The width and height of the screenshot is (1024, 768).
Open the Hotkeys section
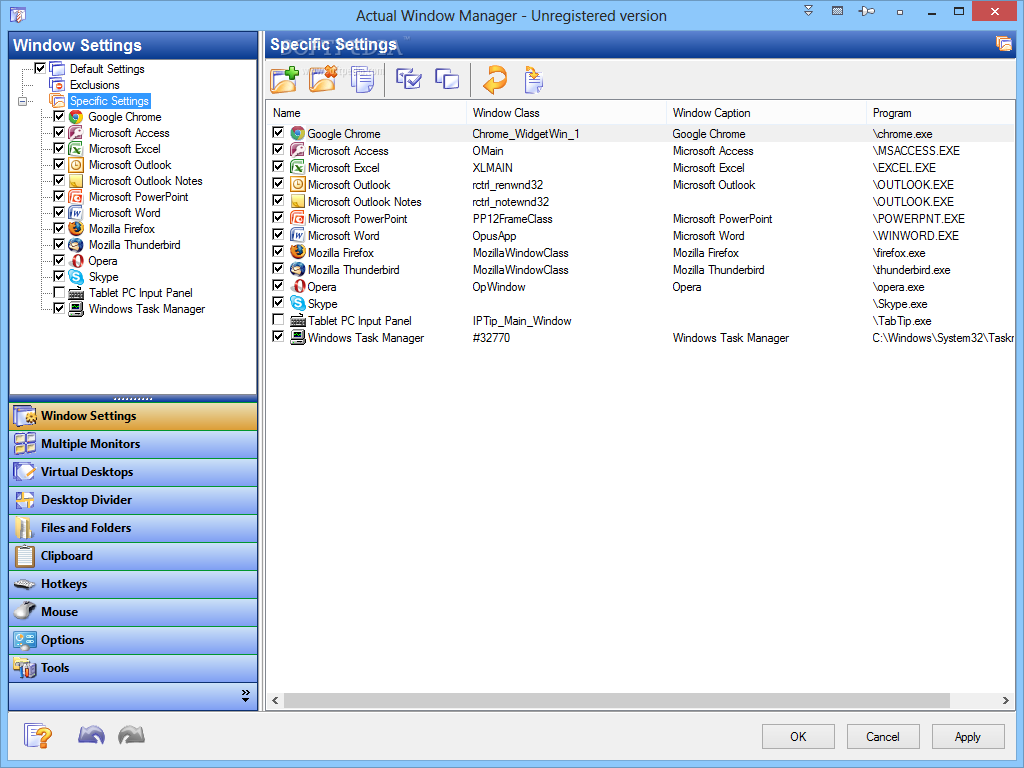[133, 584]
